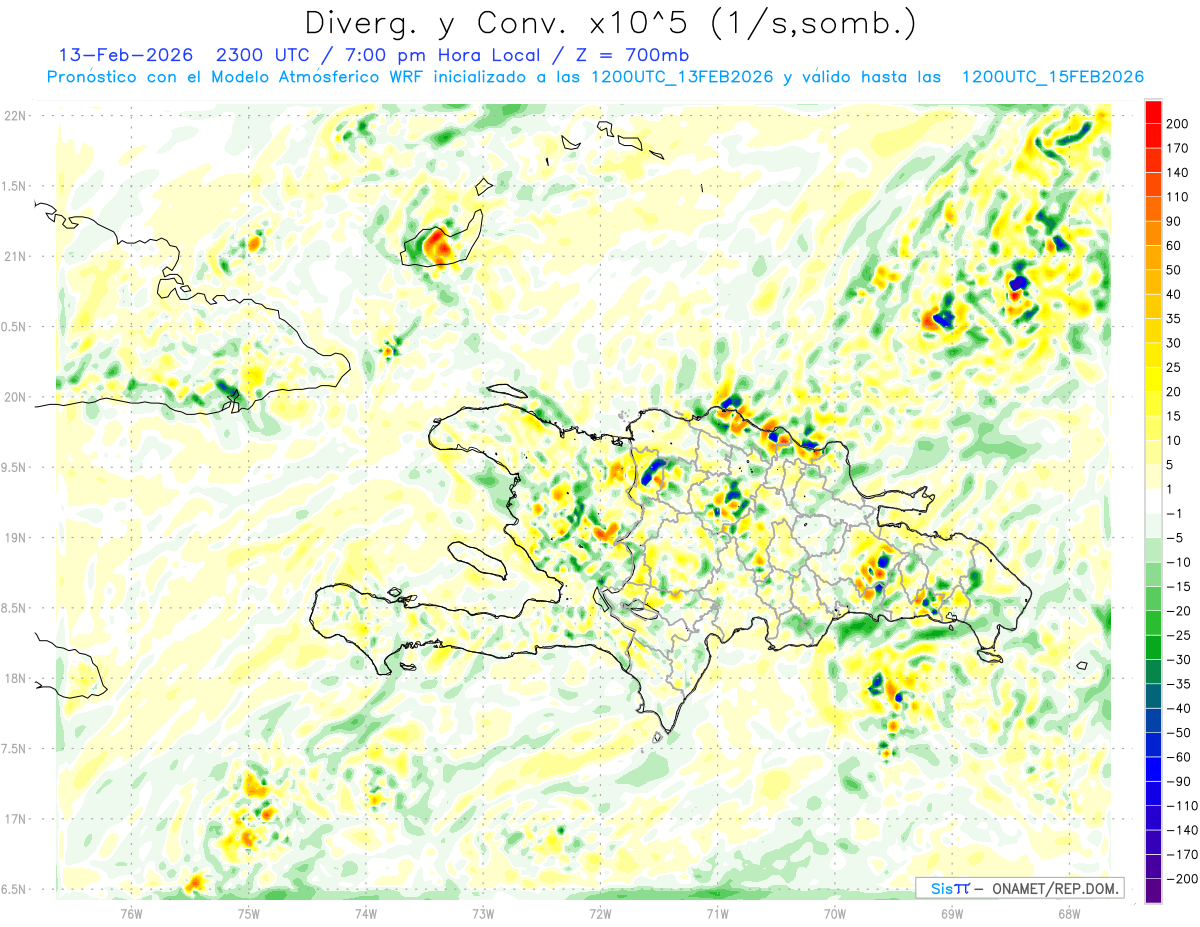This screenshot has width=1200, height=927.
Task: Click the '90' value on the colour scale
Action: click(x=1174, y=221)
